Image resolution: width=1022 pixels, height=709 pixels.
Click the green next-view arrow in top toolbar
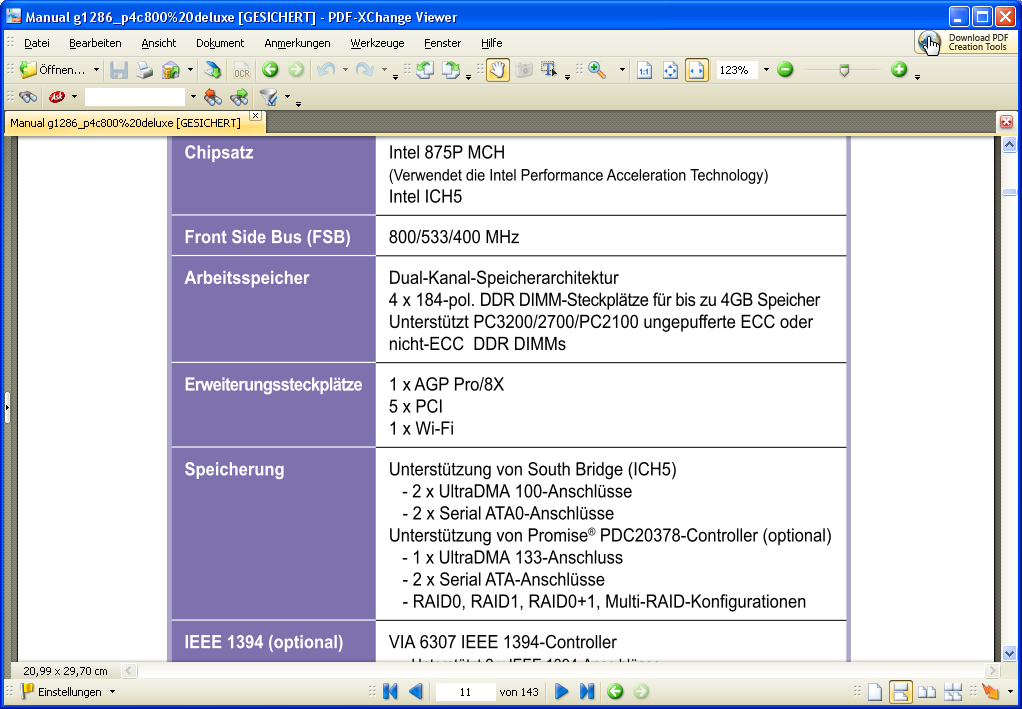(296, 70)
